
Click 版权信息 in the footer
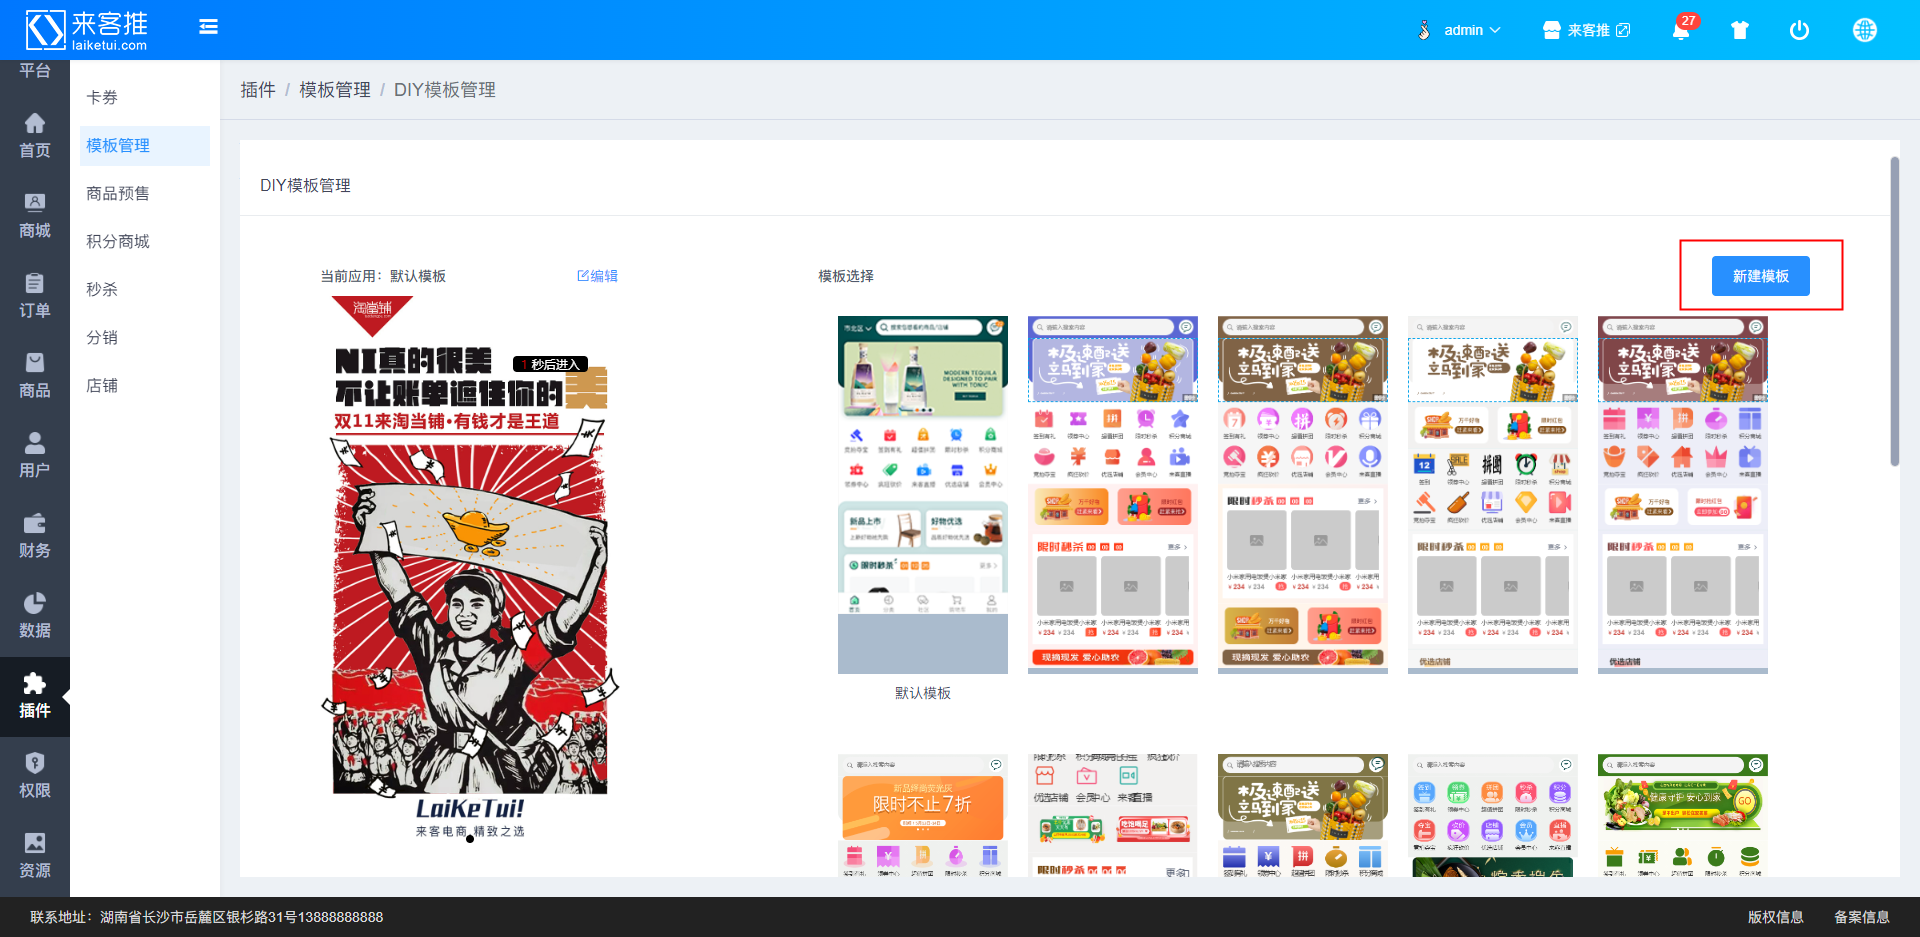point(1775,917)
